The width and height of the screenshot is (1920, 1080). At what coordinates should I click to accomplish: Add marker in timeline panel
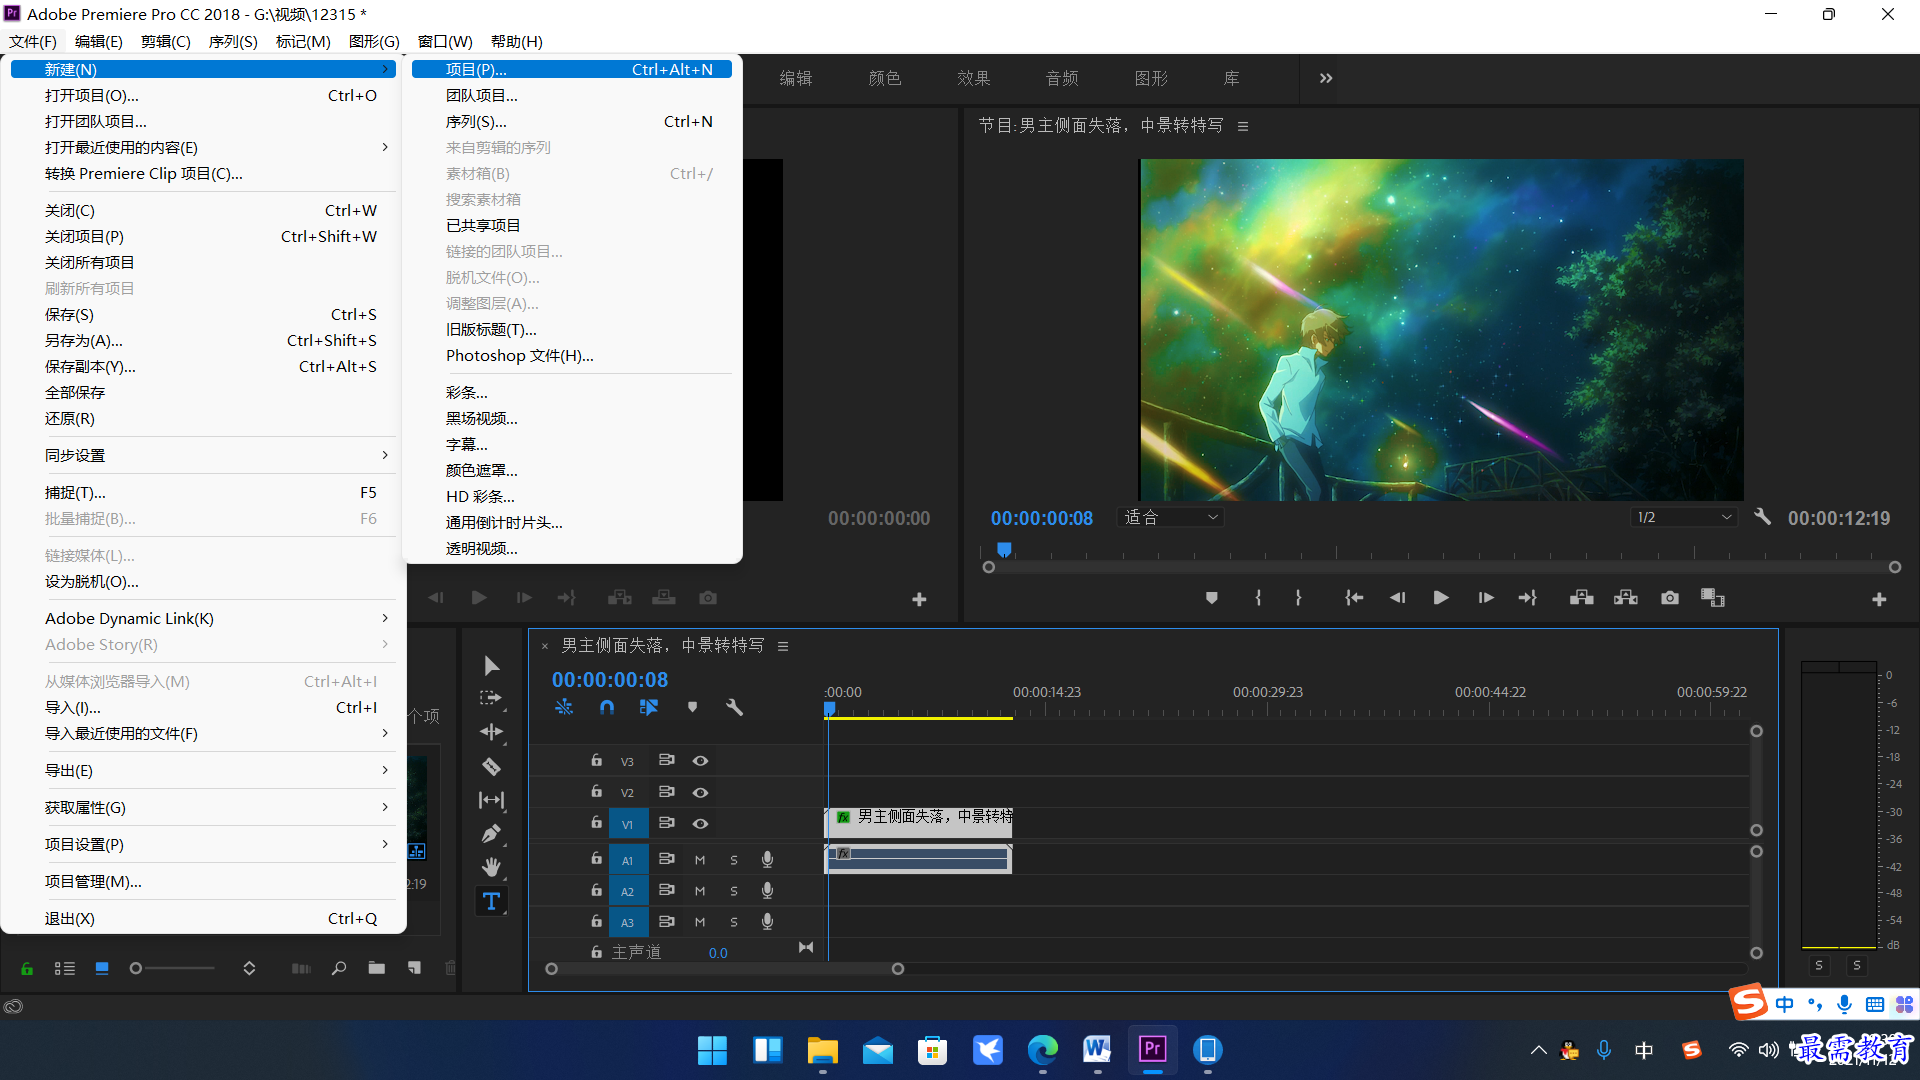pos(692,707)
